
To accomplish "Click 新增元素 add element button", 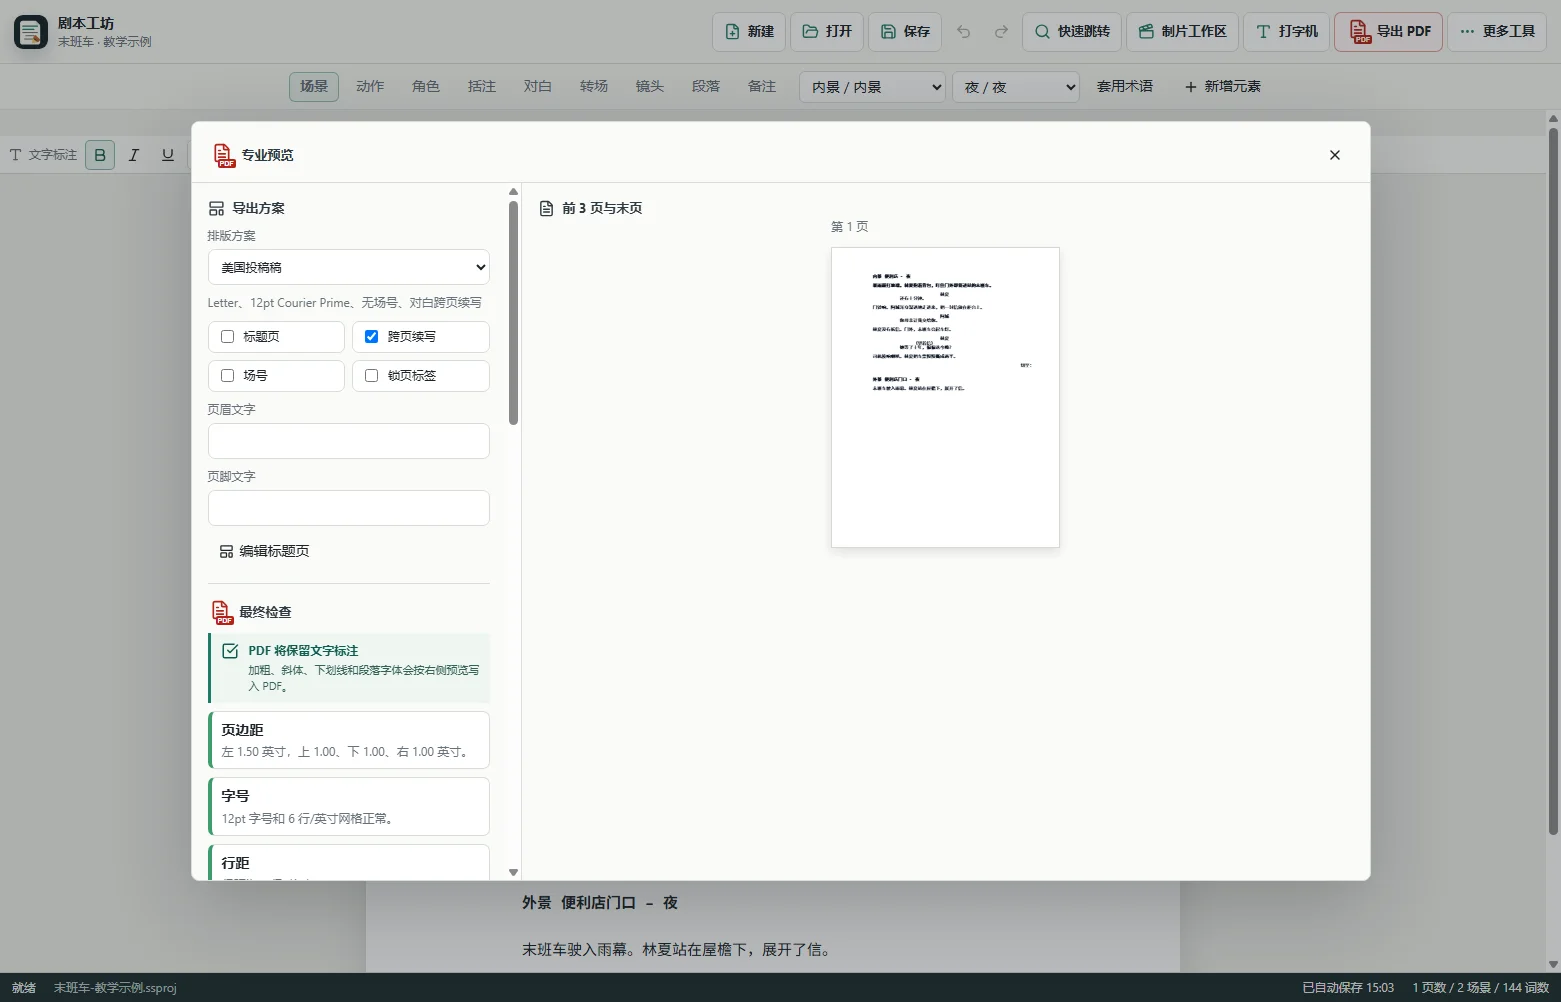I will [x=1222, y=87].
